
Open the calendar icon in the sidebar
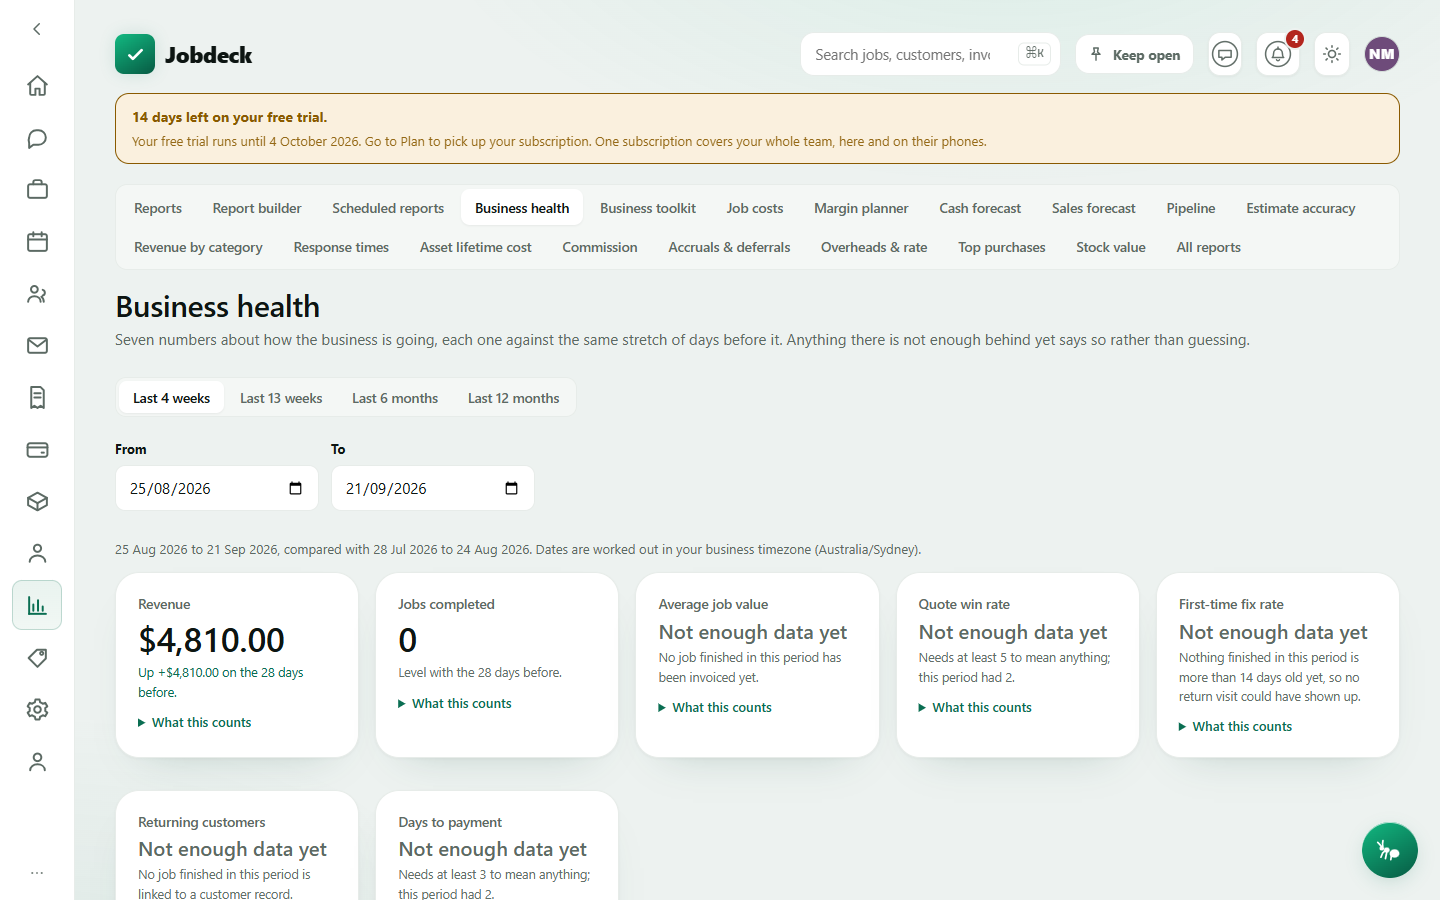pos(37,242)
